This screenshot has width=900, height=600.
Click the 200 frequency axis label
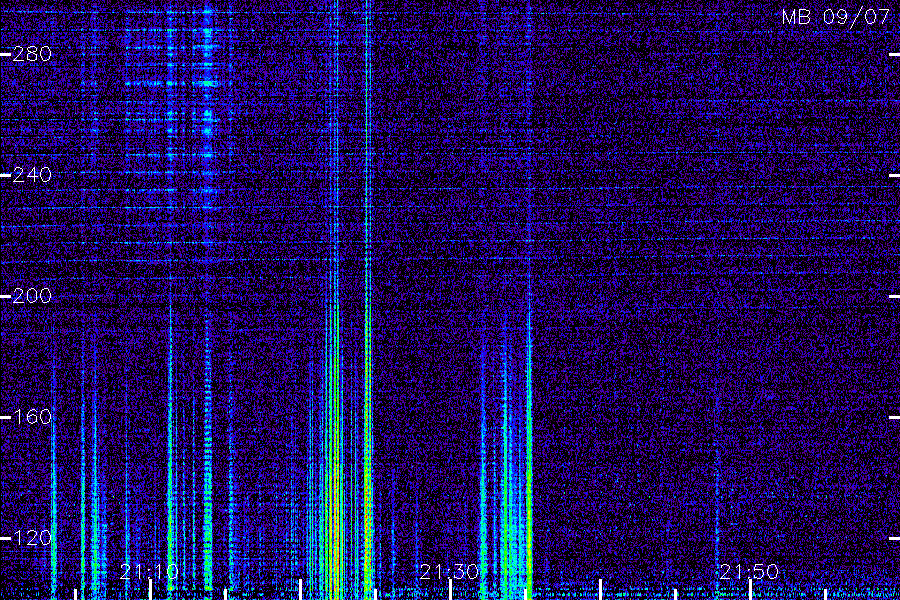click(32, 296)
